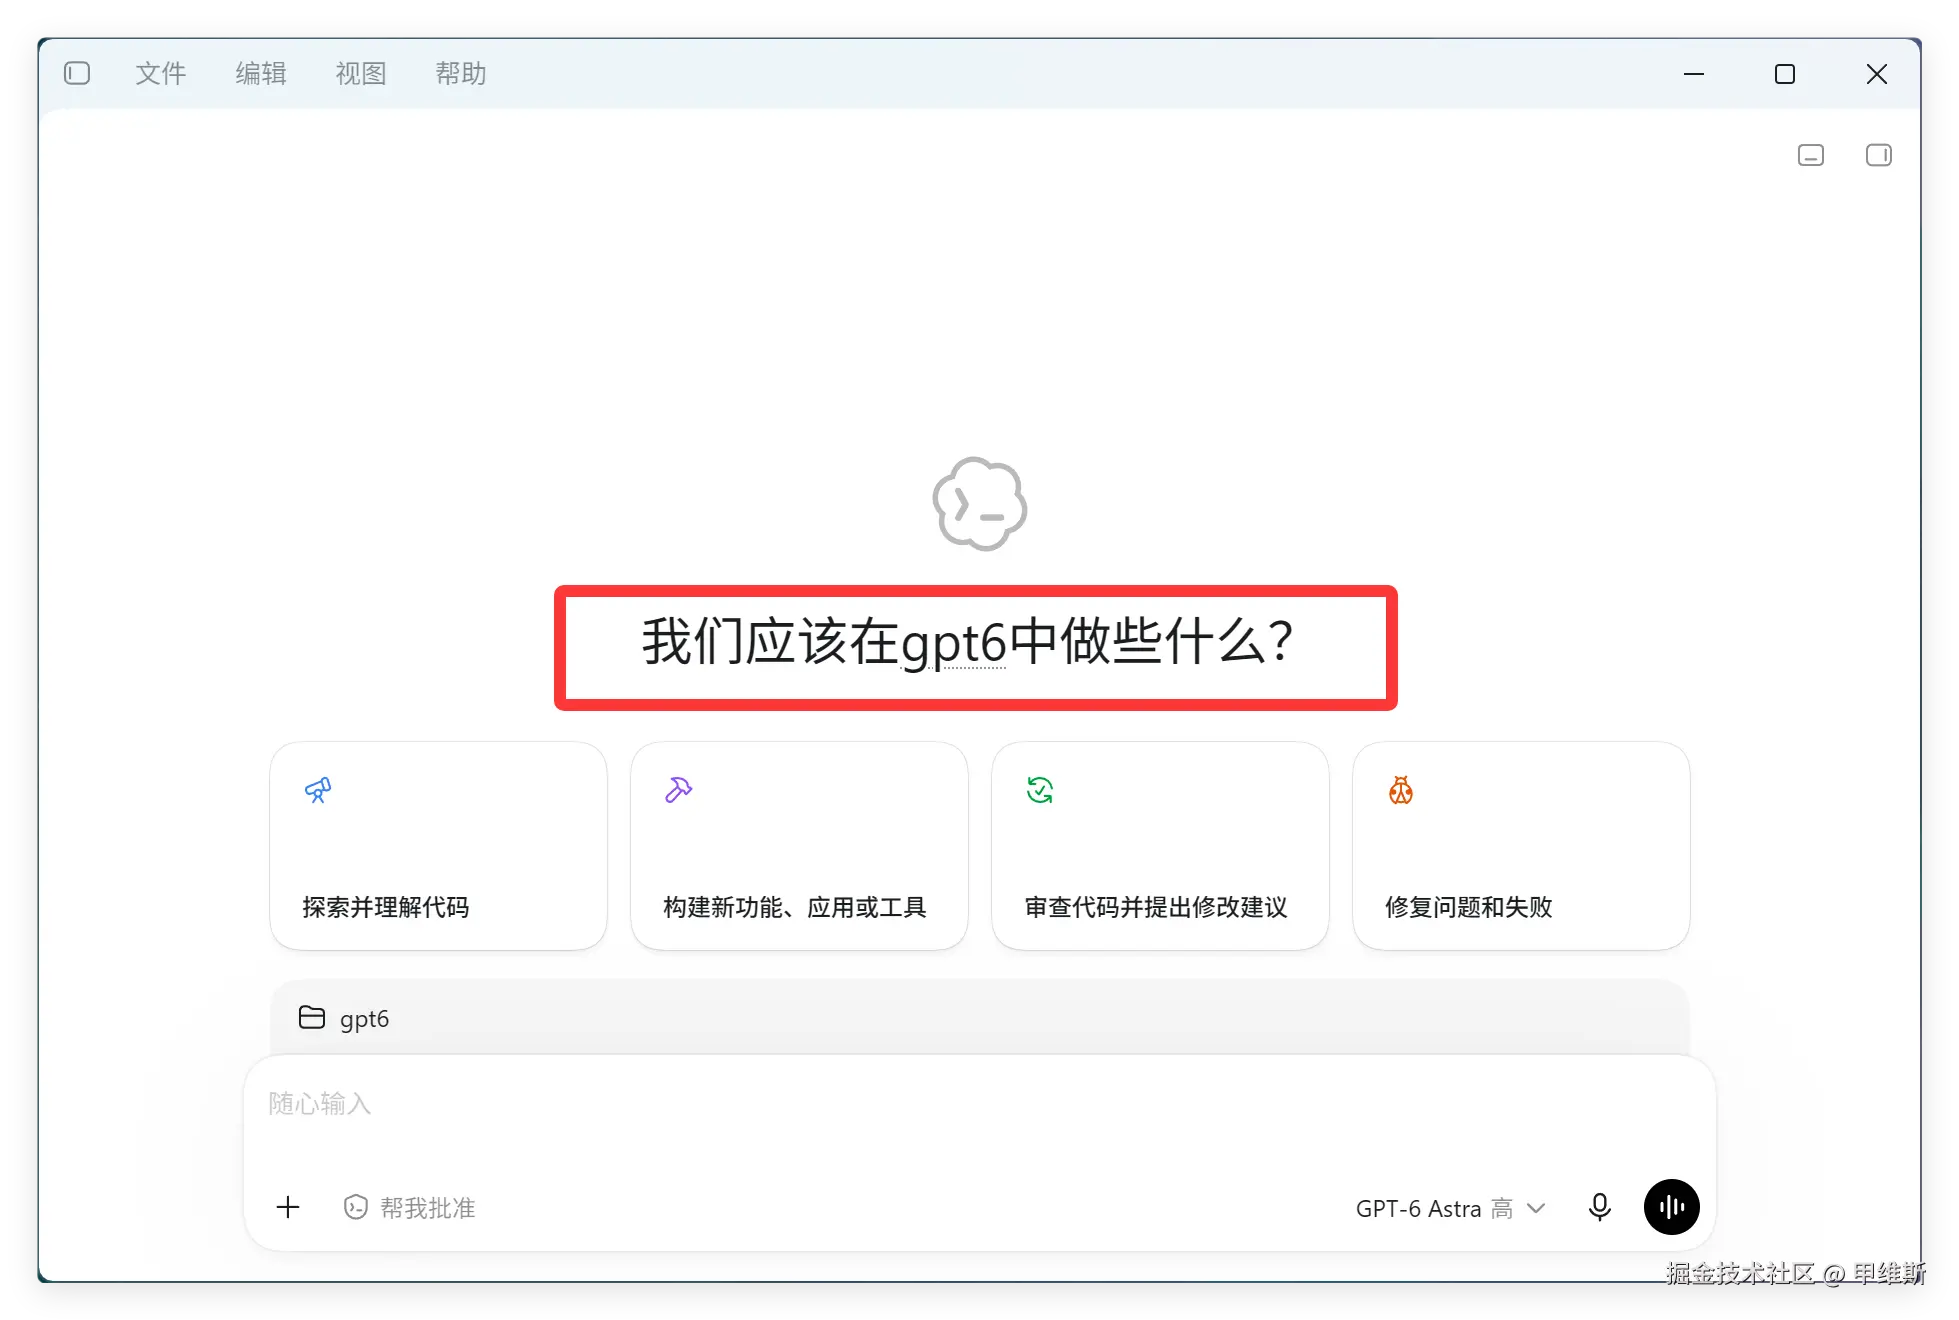The width and height of the screenshot is (1959, 1320).
Task: Open the 编辑 menu
Action: point(261,73)
